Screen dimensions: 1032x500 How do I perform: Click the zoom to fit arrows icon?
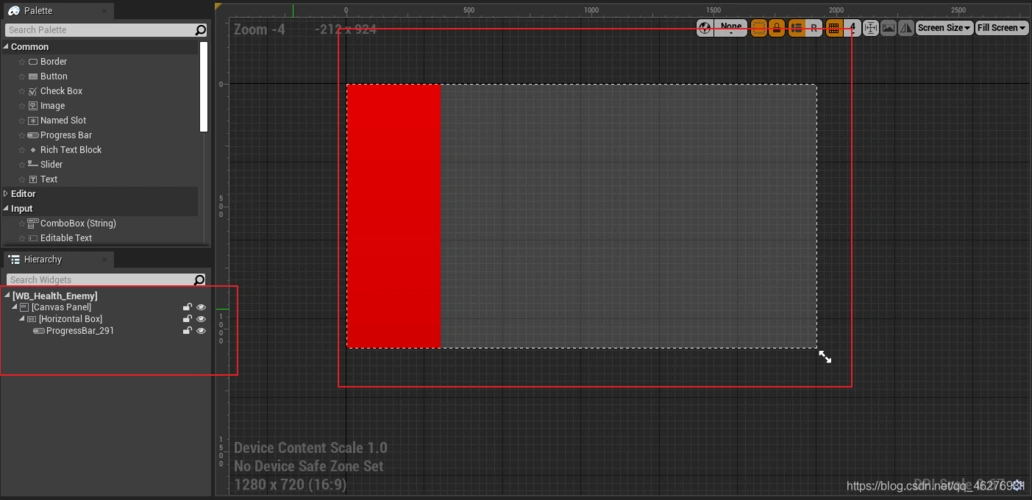[x=871, y=28]
